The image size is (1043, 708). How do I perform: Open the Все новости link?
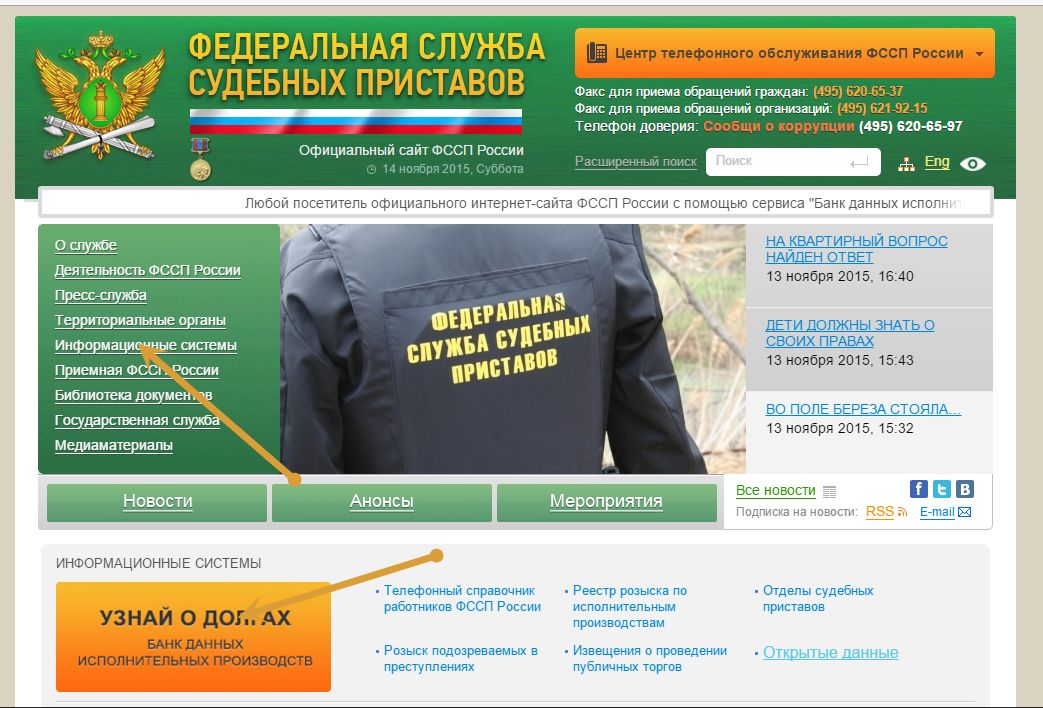pyautogui.click(x=776, y=490)
